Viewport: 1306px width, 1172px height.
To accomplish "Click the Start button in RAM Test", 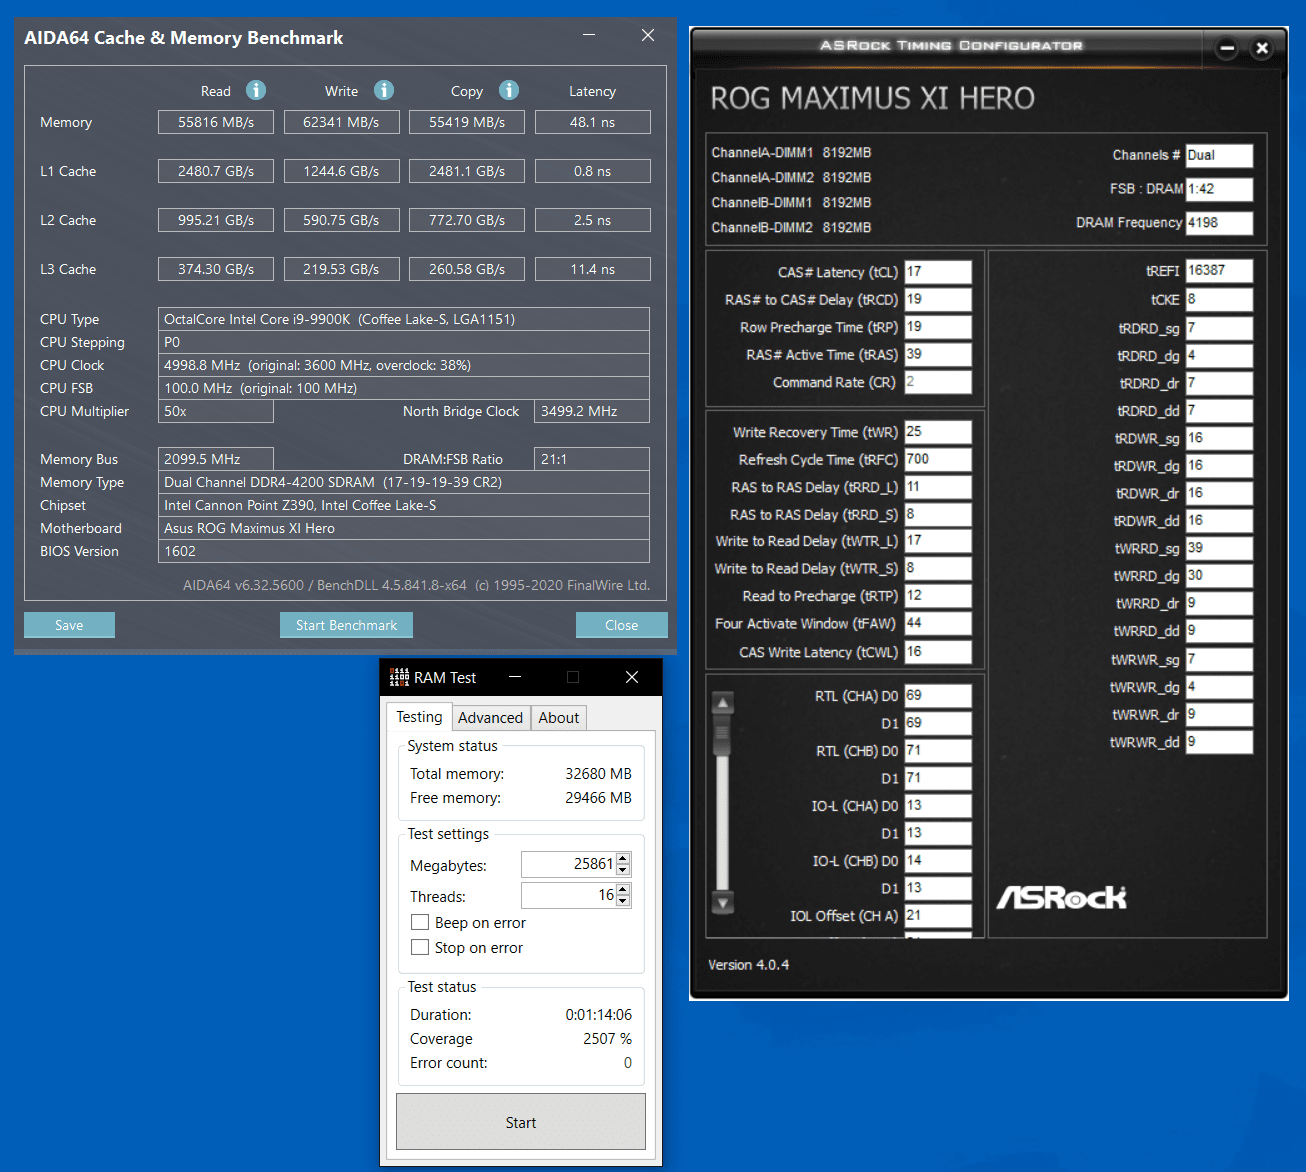I will click(x=521, y=1122).
